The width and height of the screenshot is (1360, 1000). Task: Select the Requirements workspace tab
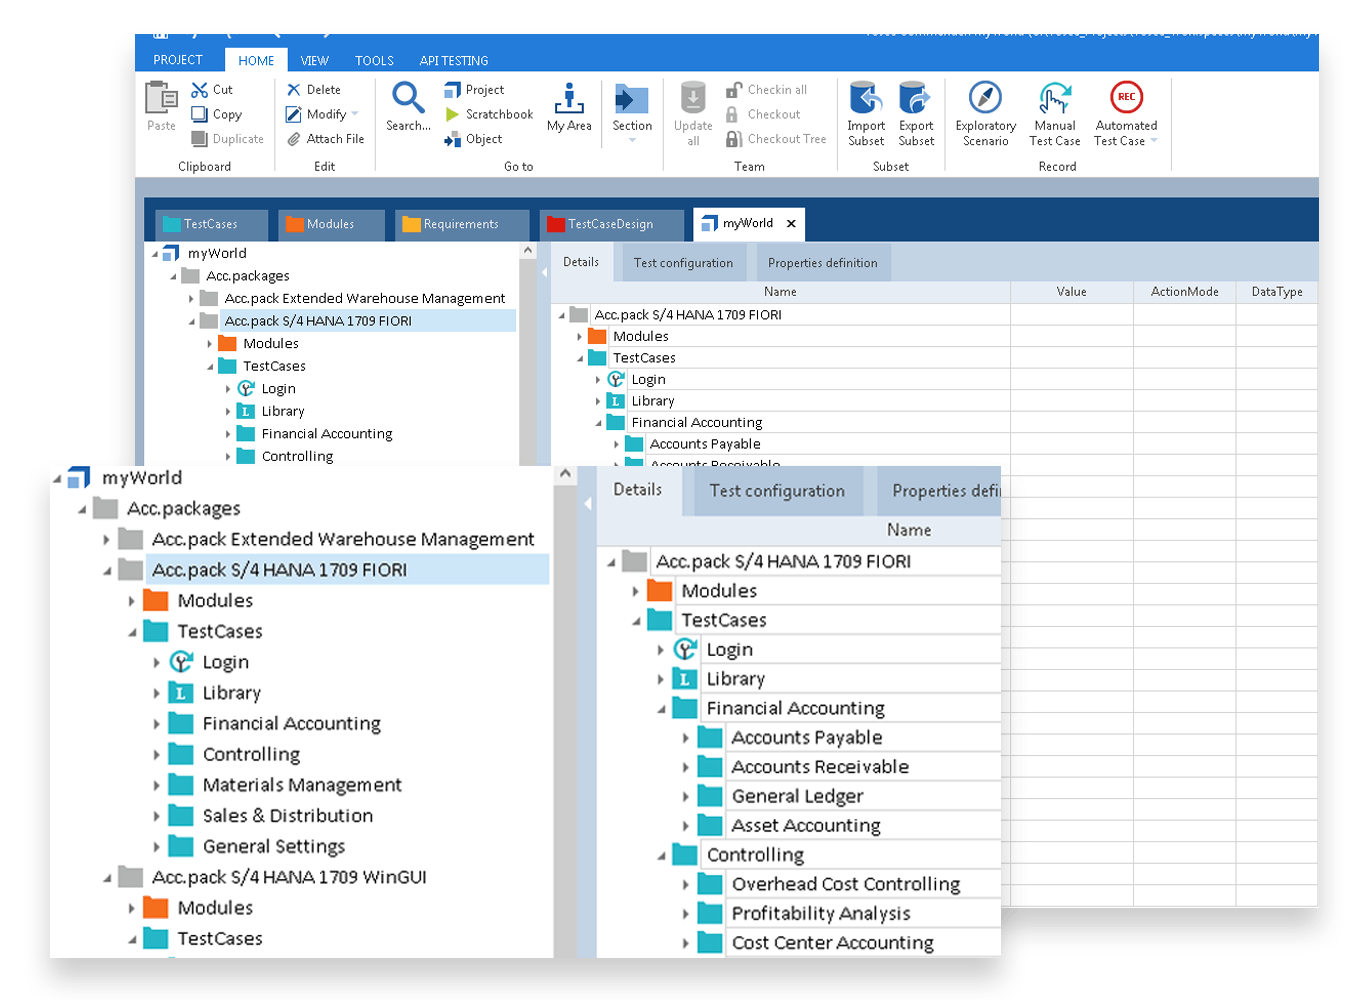461,224
